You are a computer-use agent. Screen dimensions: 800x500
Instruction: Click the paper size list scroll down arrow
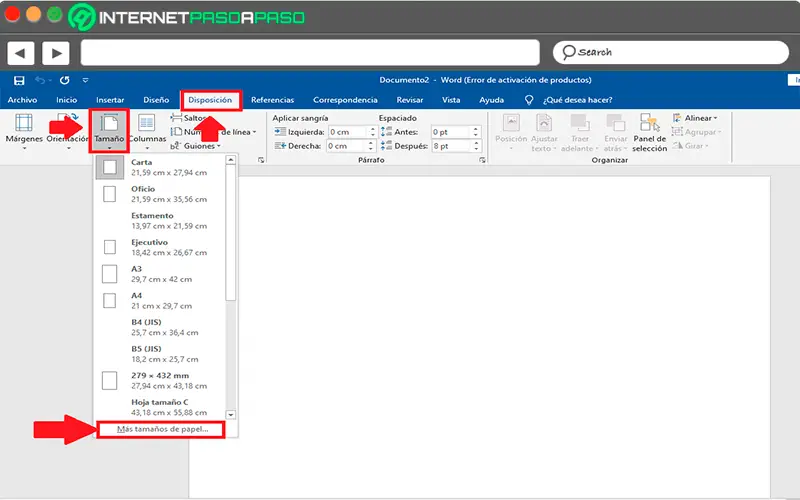point(231,414)
